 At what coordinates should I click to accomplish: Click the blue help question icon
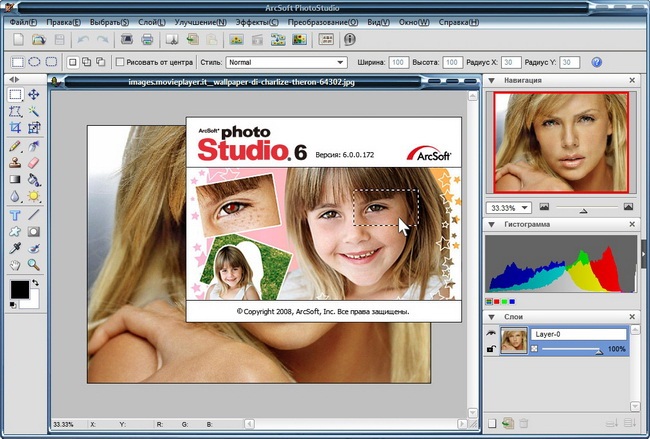(597, 62)
